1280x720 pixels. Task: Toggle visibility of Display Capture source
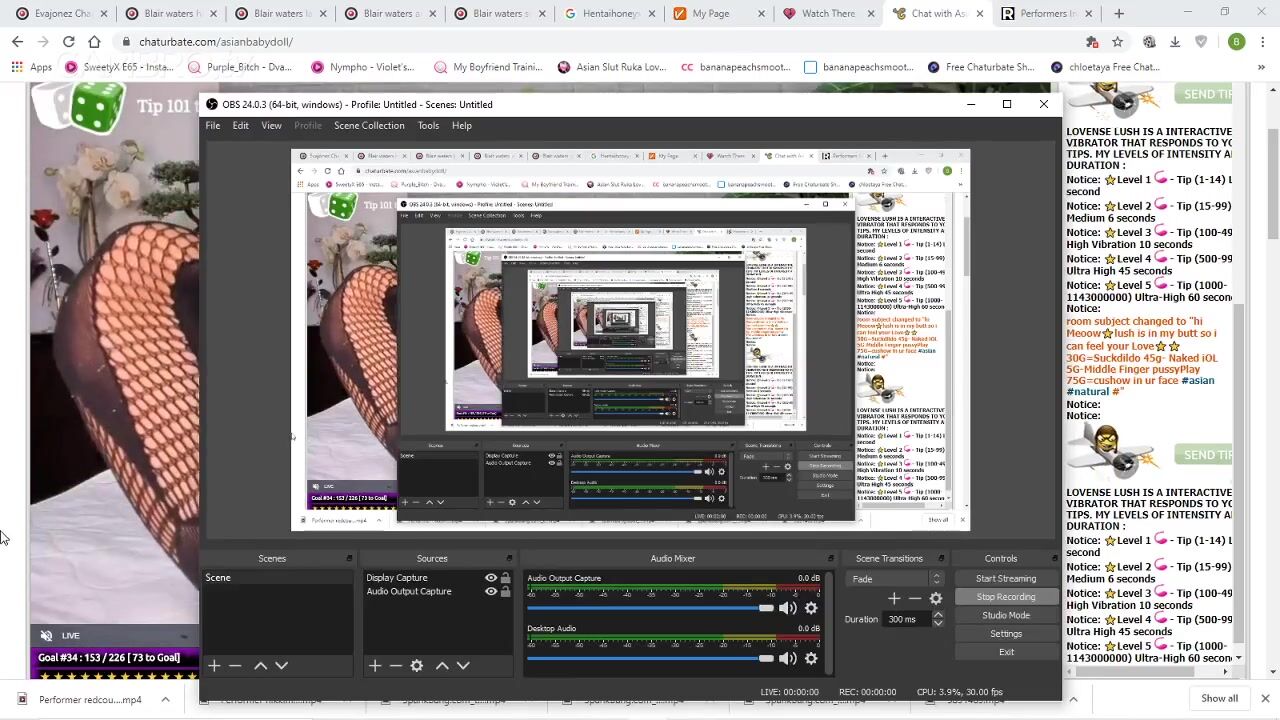(x=491, y=578)
